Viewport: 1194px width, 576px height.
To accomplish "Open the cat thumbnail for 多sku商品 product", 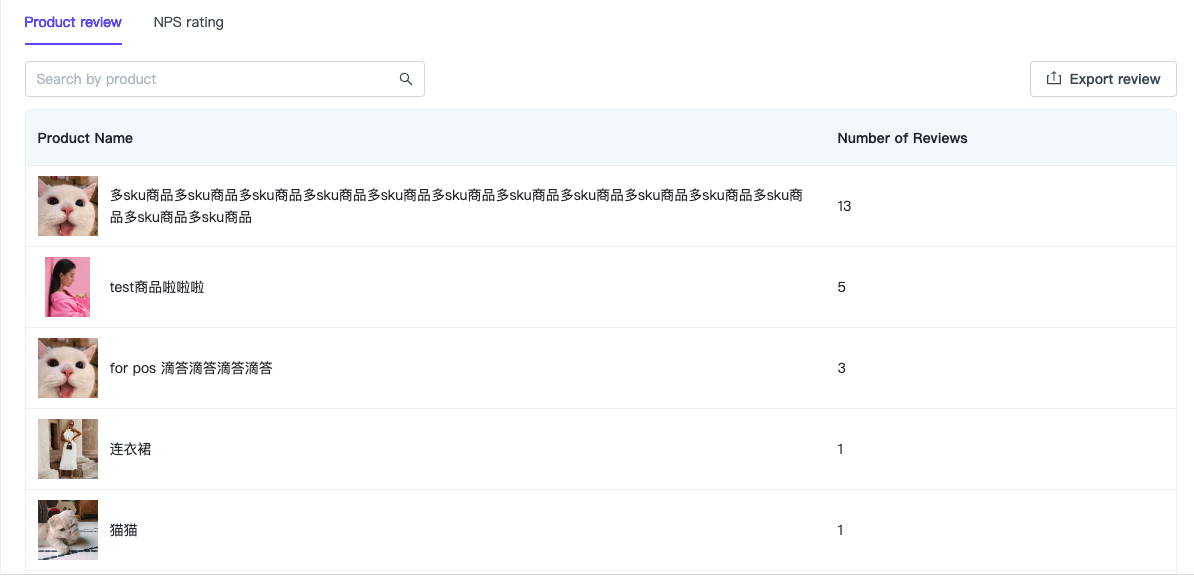I will pyautogui.click(x=68, y=206).
